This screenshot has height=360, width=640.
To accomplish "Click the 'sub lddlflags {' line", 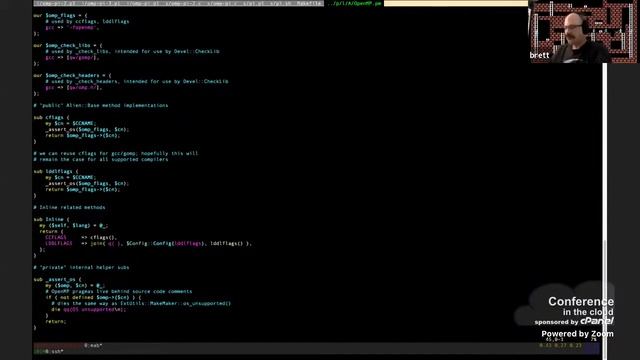I will point(56,171).
